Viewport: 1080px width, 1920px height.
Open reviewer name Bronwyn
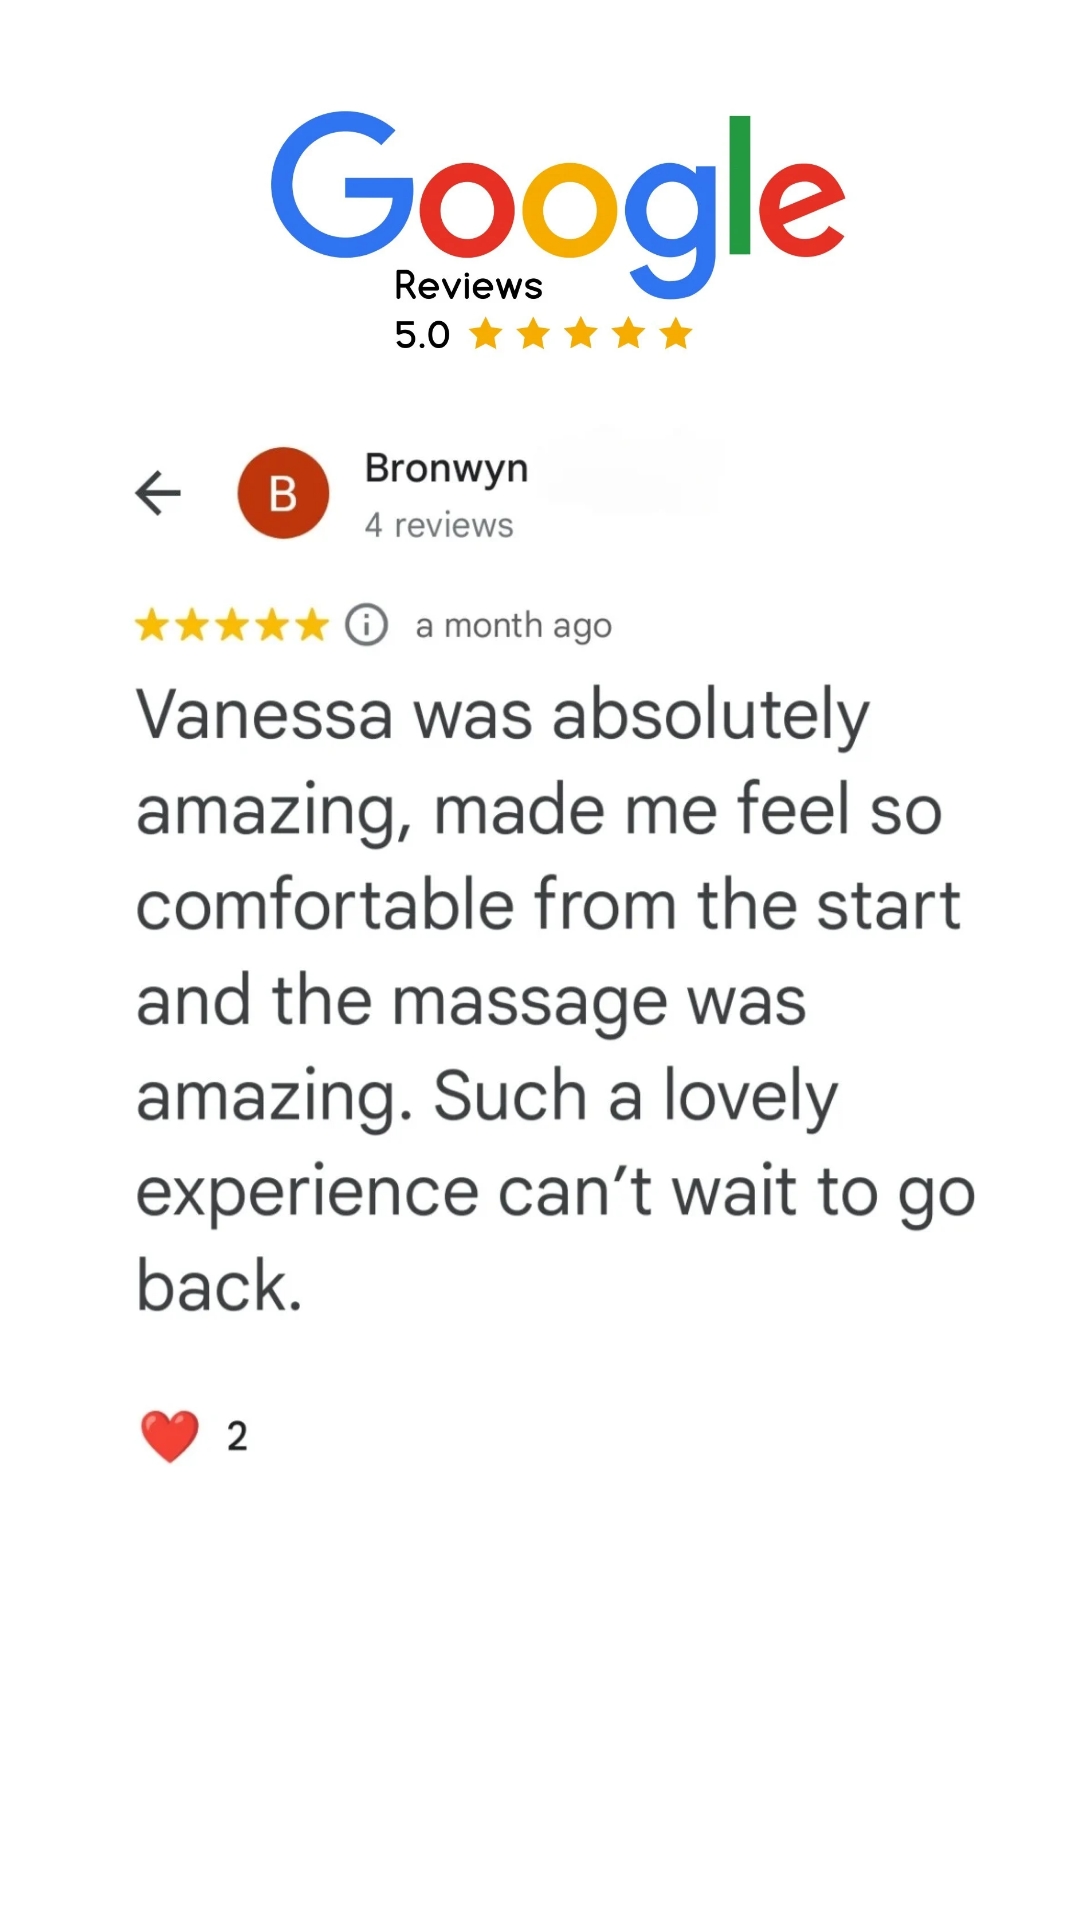click(446, 468)
